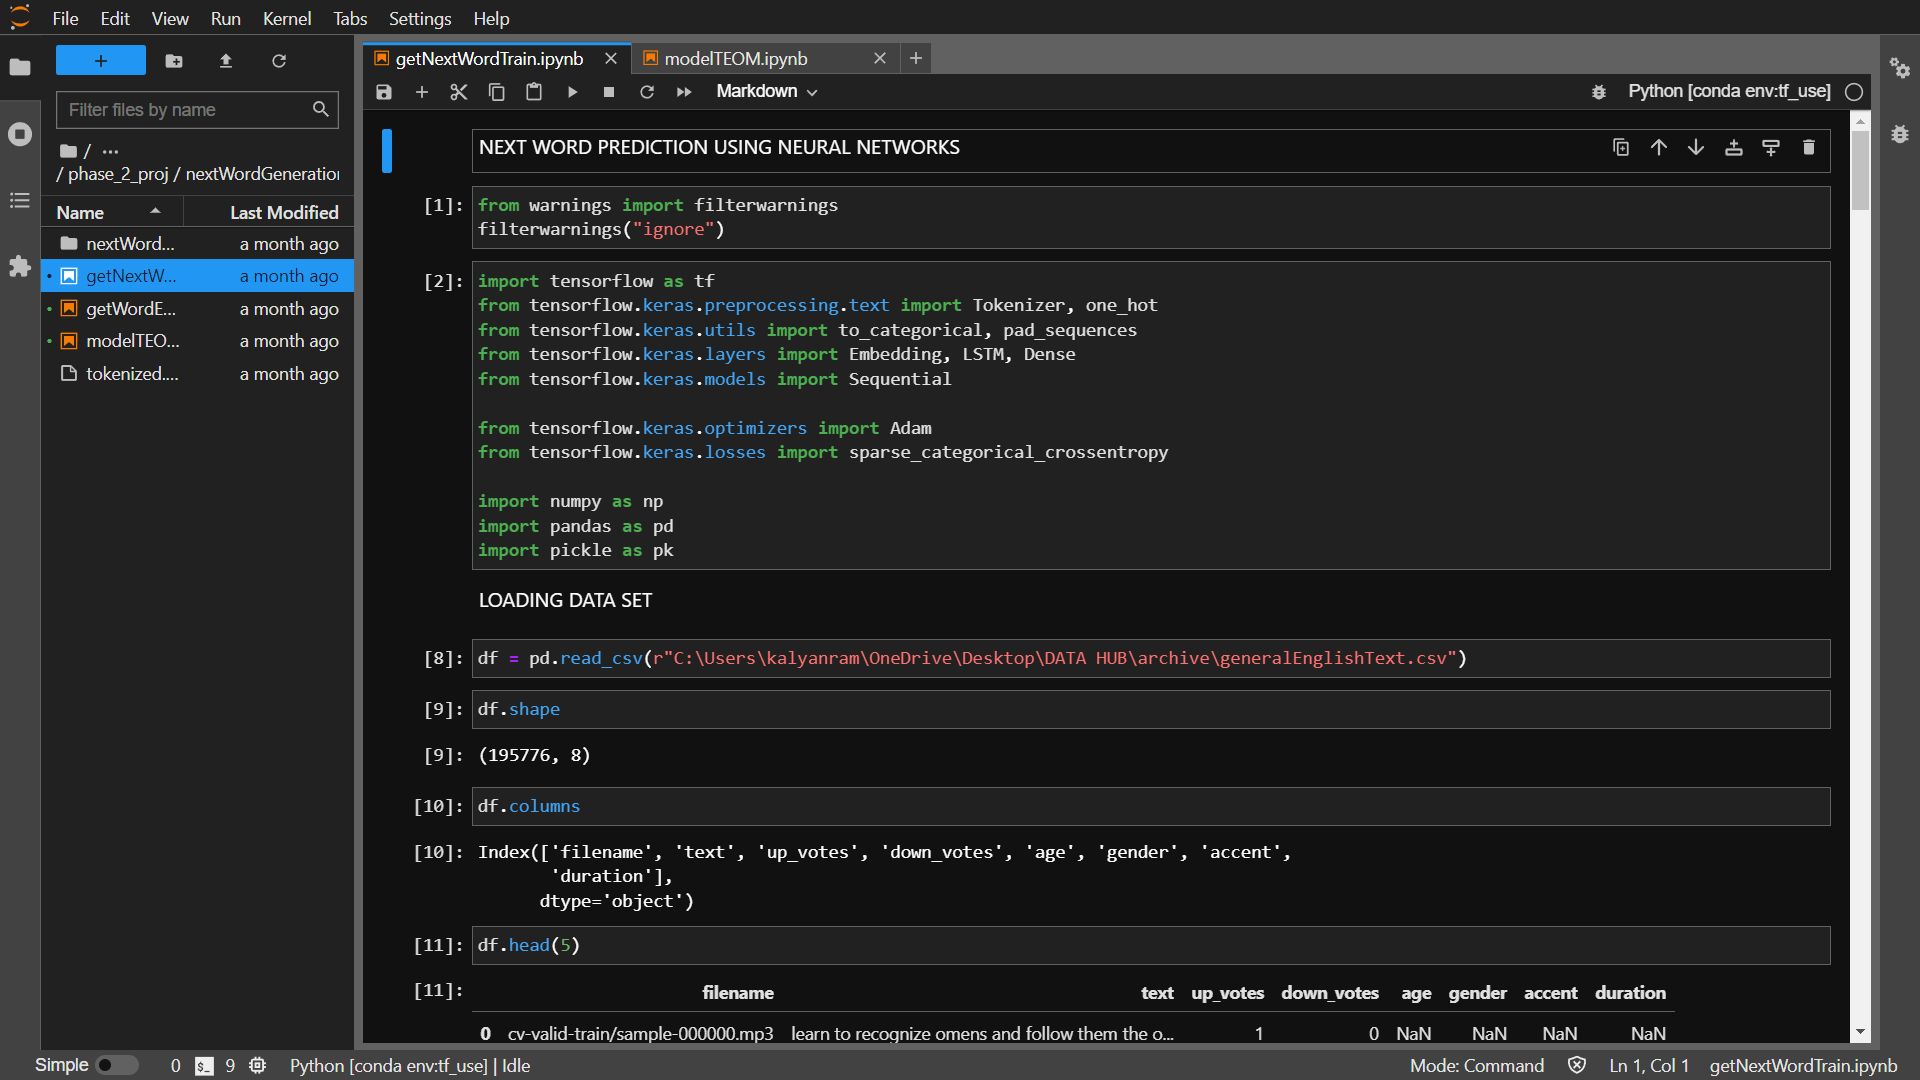Screen dimensions: 1920x1080
Task: Click the New Launcher plus button
Action: pyautogui.click(x=101, y=61)
